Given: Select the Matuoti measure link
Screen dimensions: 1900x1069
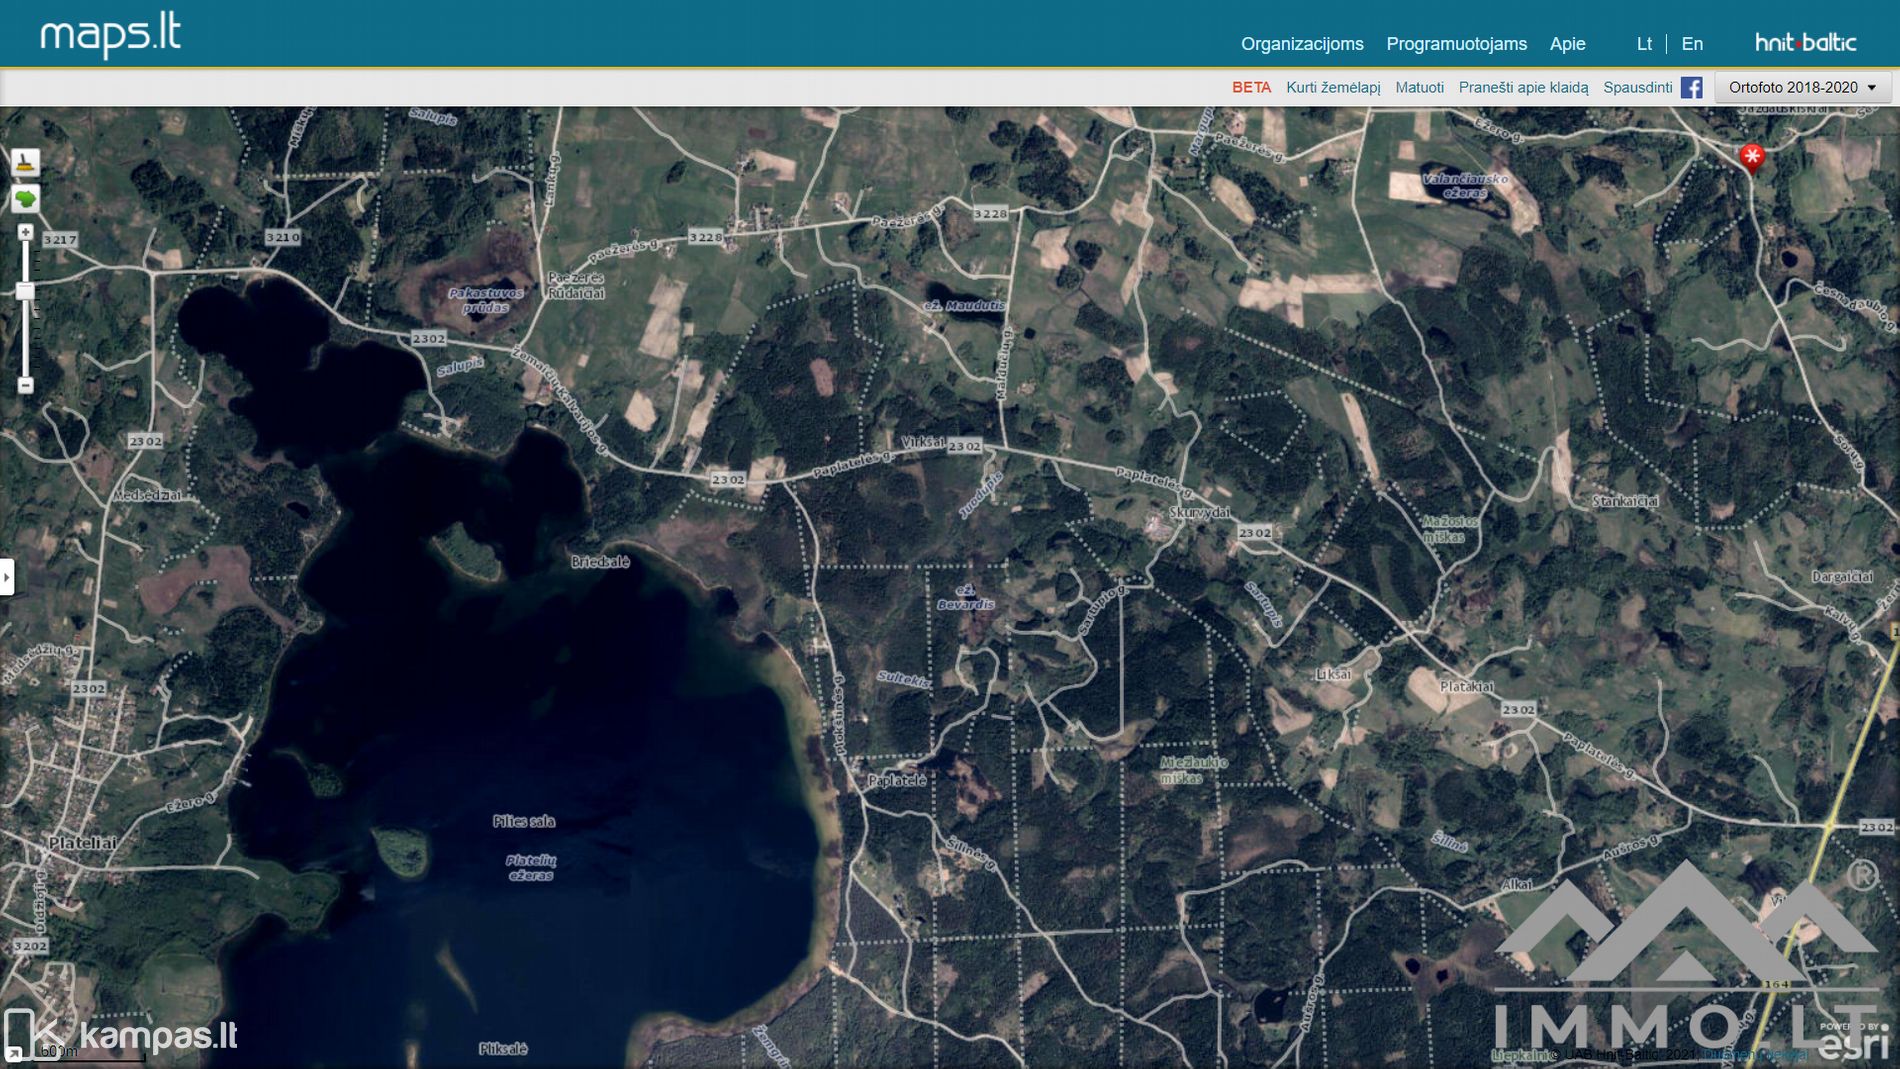Looking at the screenshot, I should point(1419,88).
